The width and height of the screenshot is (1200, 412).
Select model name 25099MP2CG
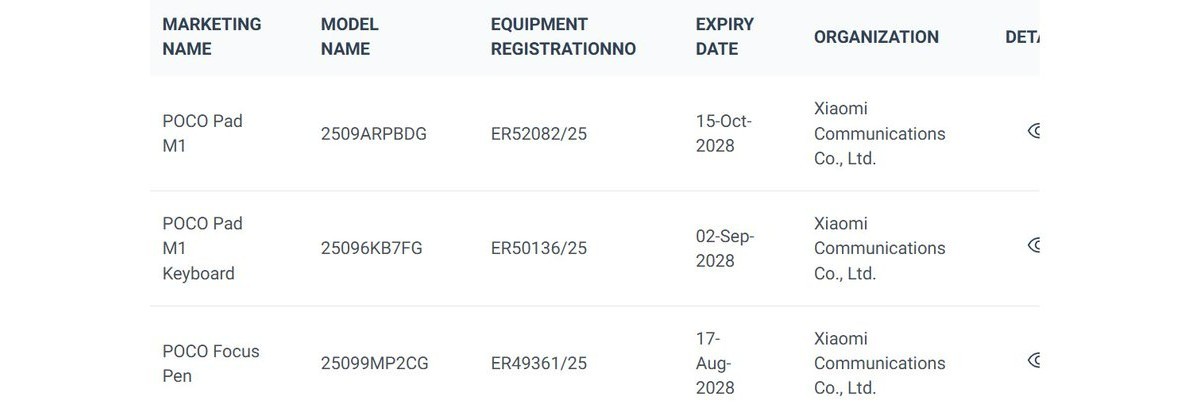374,363
